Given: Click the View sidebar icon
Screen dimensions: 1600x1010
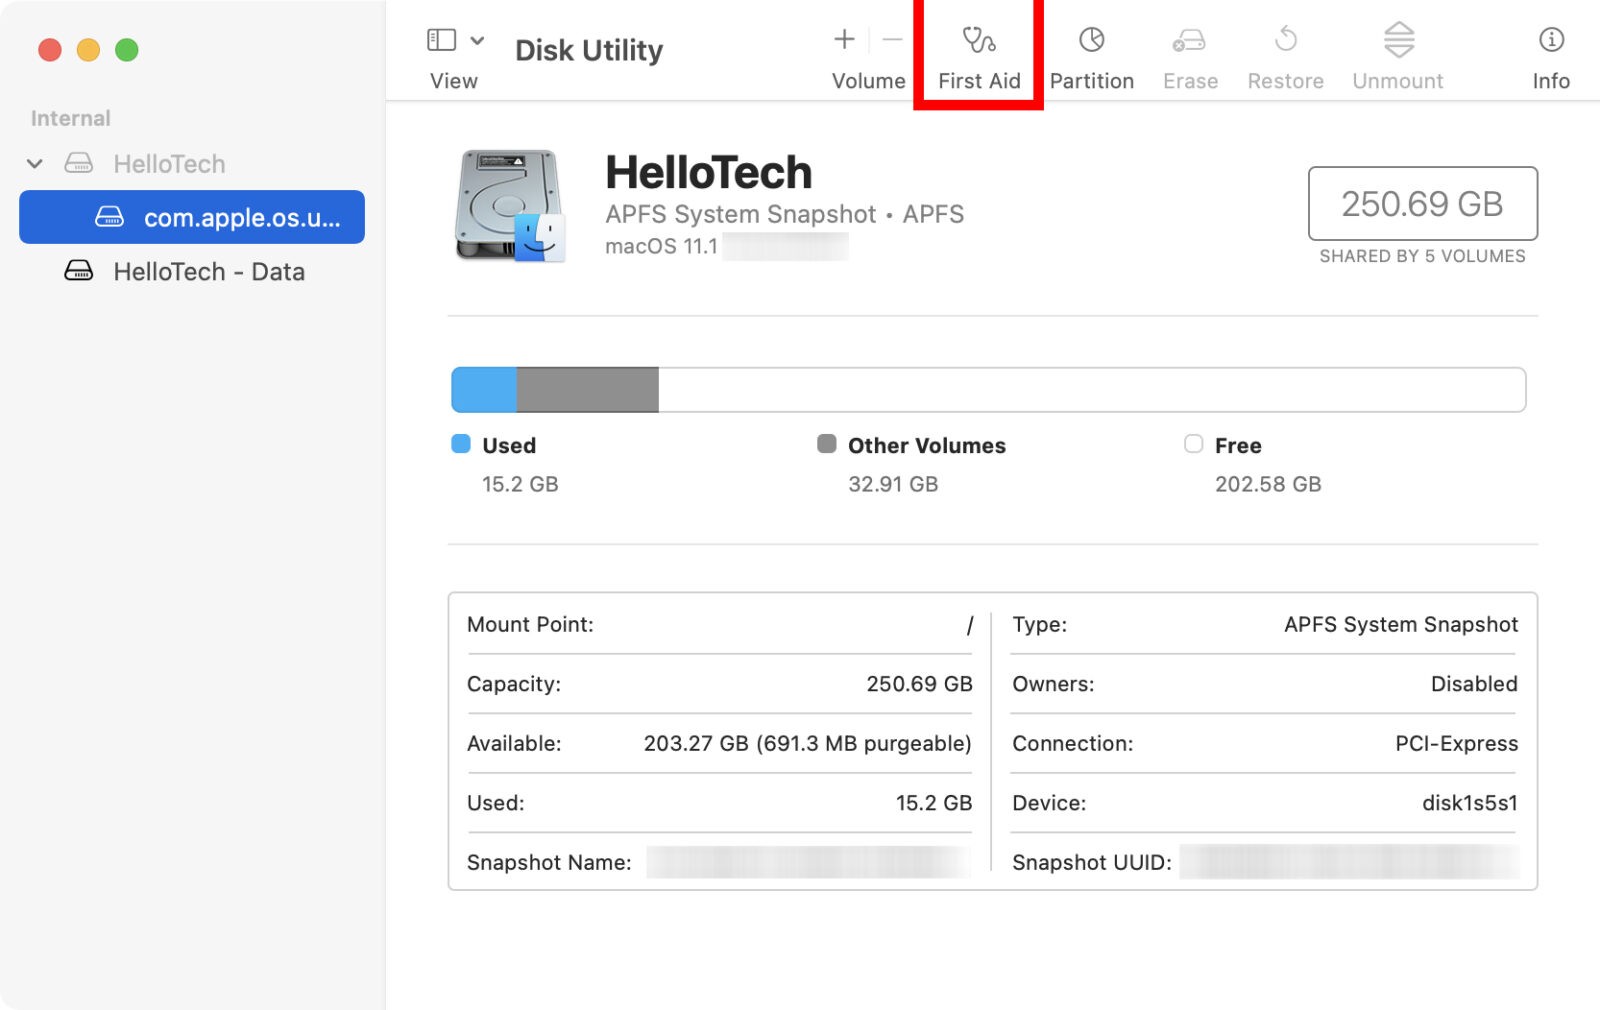Looking at the screenshot, I should 440,40.
